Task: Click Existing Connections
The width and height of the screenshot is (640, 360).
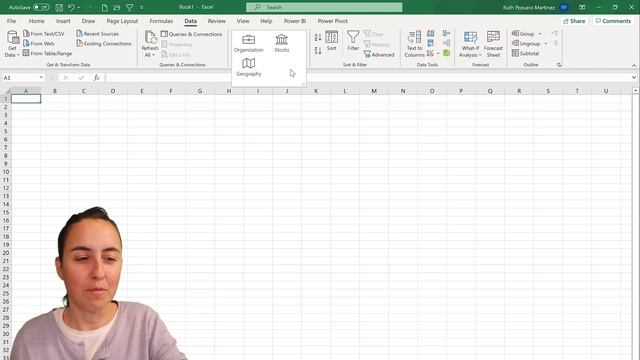Action: tap(104, 43)
